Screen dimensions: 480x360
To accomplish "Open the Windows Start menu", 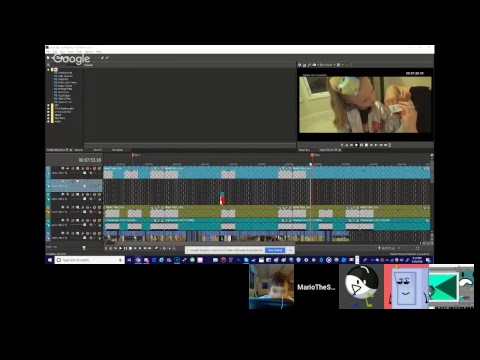I will 50,260.
